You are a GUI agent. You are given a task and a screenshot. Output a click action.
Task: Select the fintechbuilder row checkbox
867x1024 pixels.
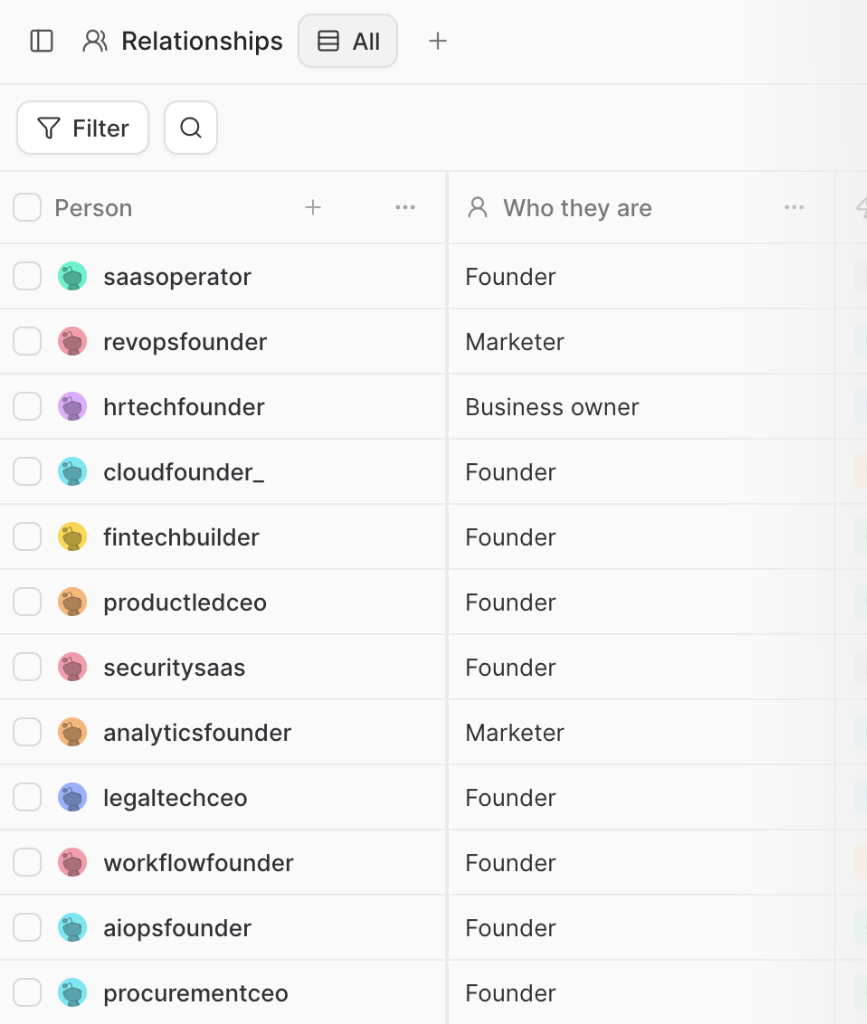(27, 537)
